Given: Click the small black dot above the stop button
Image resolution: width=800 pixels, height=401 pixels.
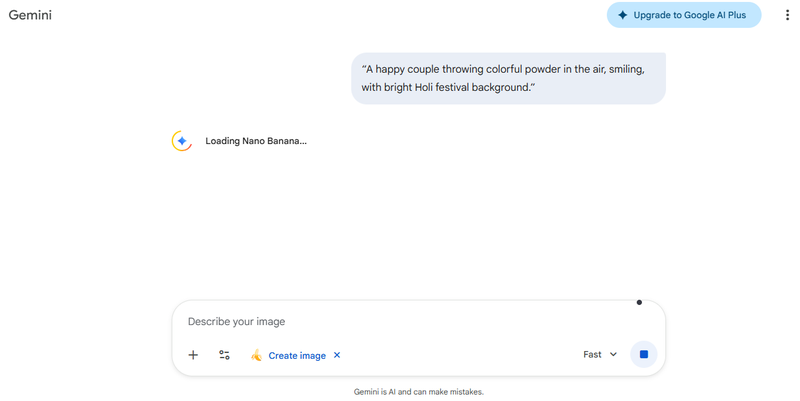Looking at the screenshot, I should pyautogui.click(x=639, y=302).
